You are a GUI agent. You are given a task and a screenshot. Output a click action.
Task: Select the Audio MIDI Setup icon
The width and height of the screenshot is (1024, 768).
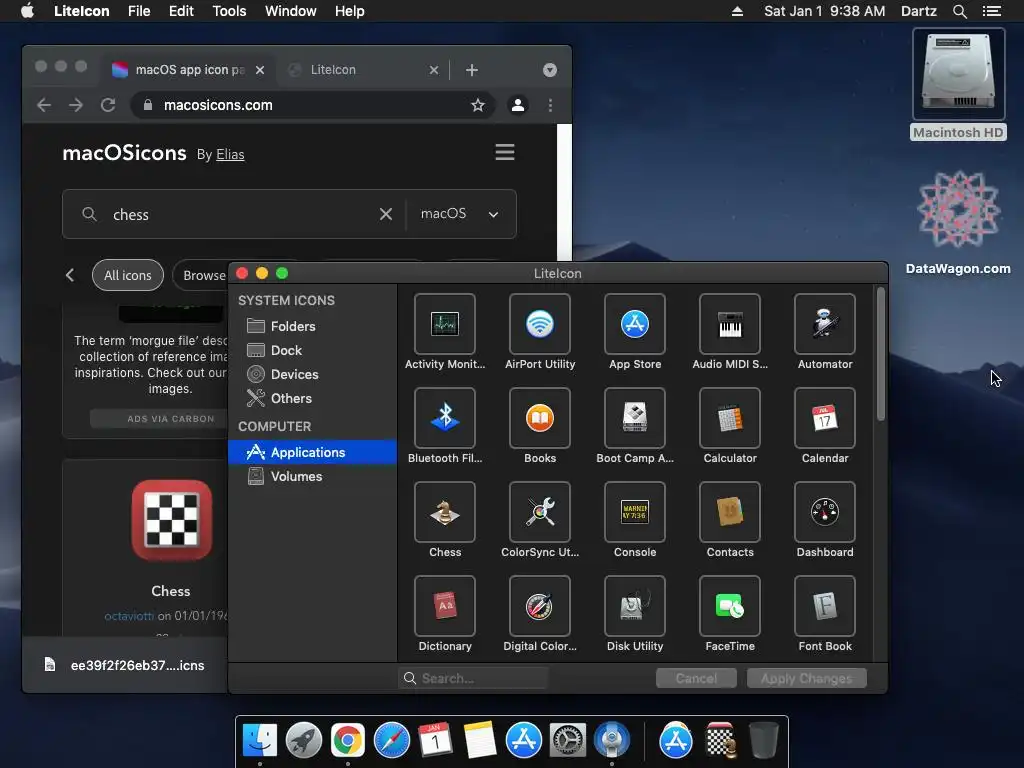pos(729,324)
